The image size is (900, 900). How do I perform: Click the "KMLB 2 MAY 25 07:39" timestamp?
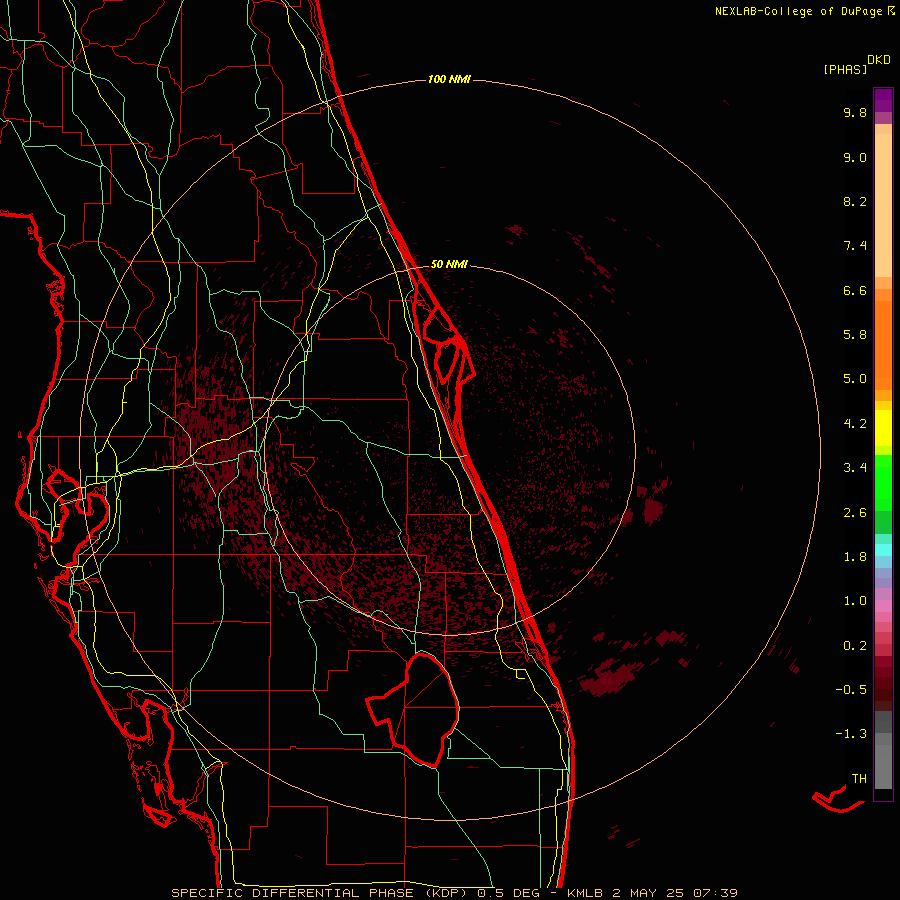point(652,893)
